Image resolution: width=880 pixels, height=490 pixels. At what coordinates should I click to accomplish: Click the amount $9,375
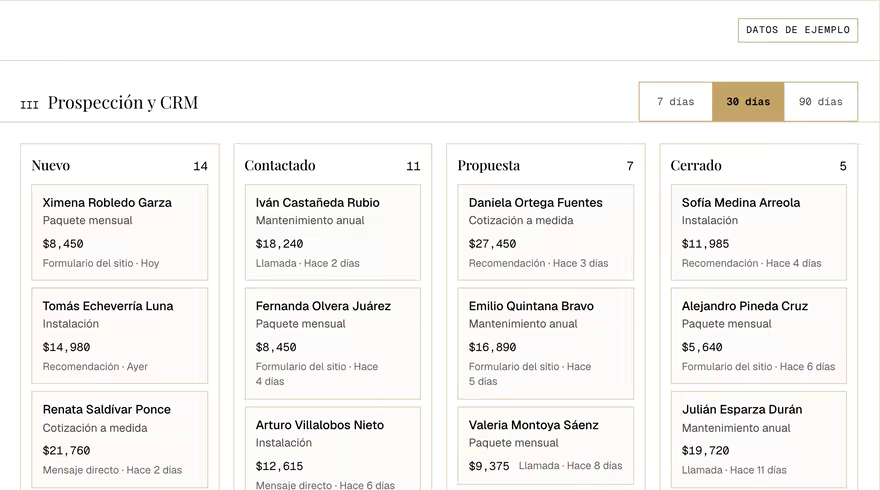point(489,466)
